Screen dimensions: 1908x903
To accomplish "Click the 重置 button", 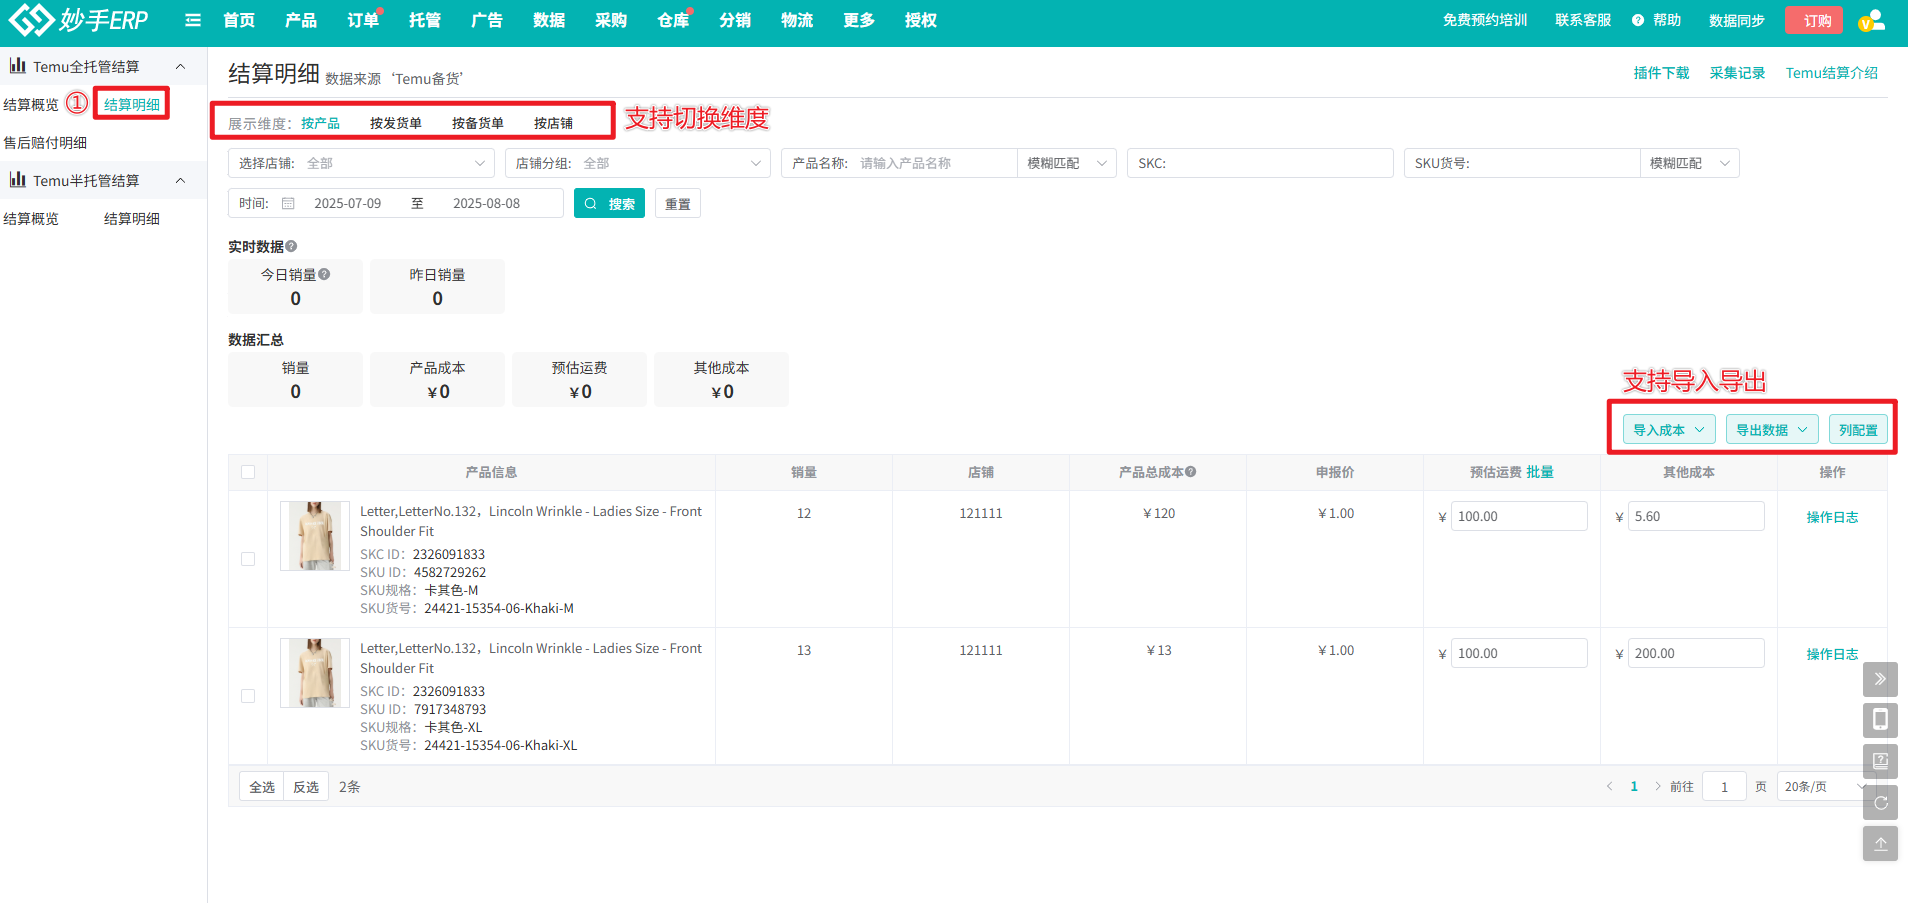I will click(678, 203).
